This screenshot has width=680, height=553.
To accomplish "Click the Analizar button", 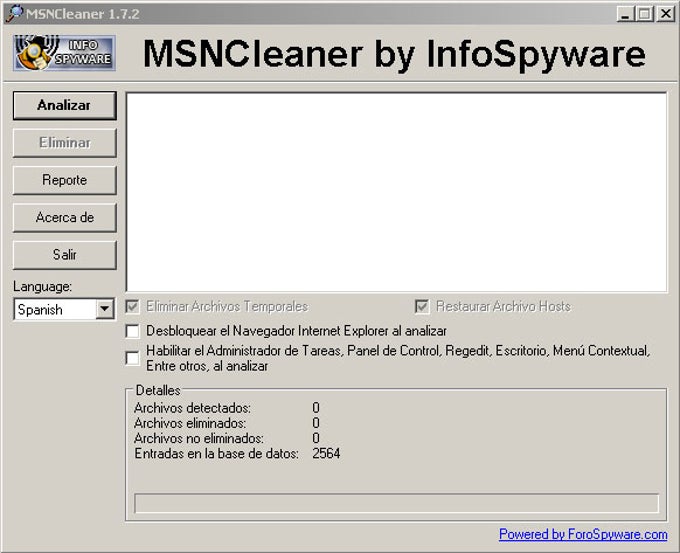I will [x=65, y=105].
